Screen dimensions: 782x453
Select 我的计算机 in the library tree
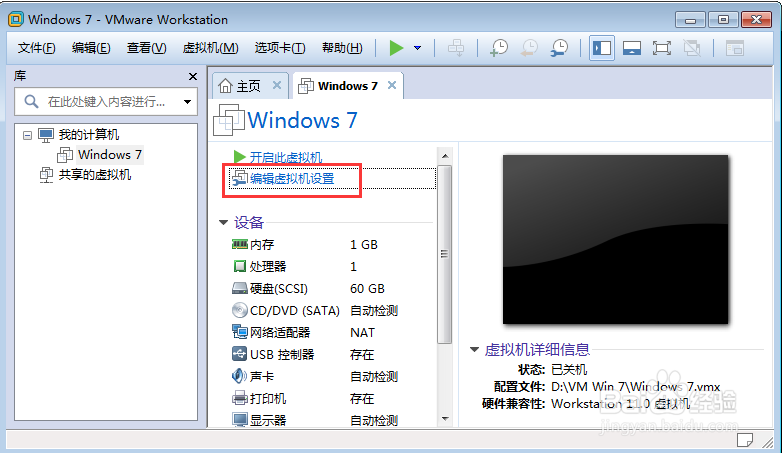(x=88, y=135)
